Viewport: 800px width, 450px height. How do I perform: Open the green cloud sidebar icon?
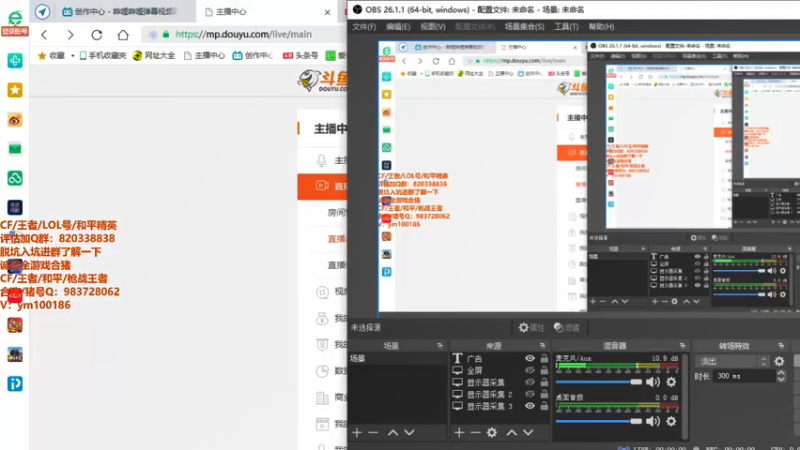tap(15, 178)
